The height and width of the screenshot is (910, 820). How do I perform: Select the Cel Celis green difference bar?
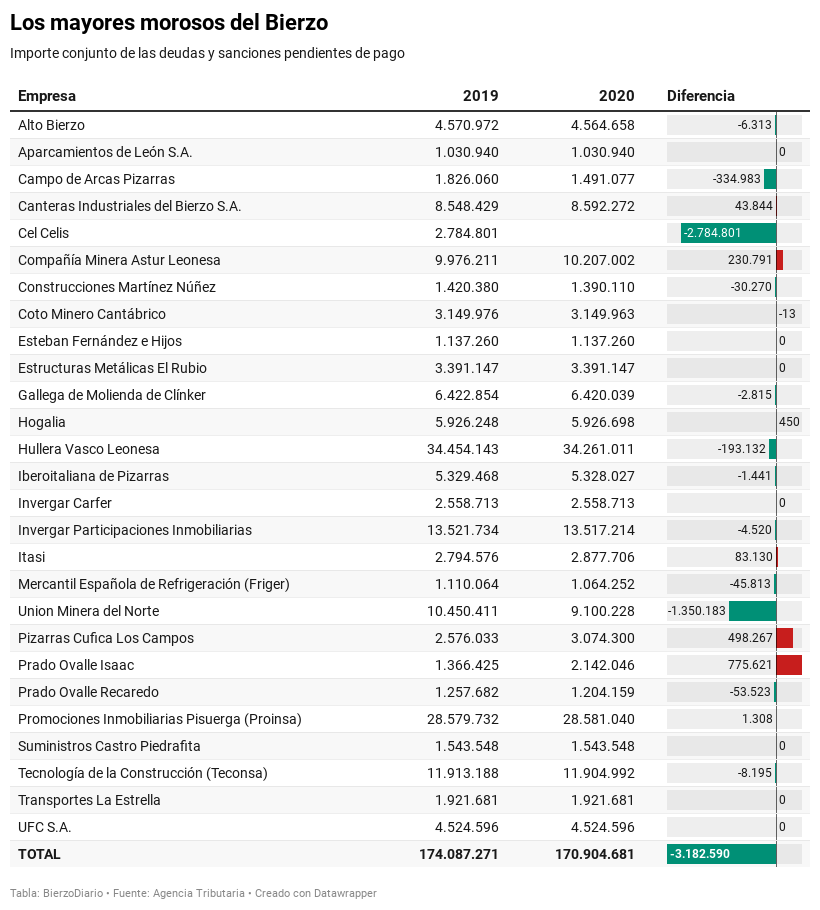click(x=728, y=233)
